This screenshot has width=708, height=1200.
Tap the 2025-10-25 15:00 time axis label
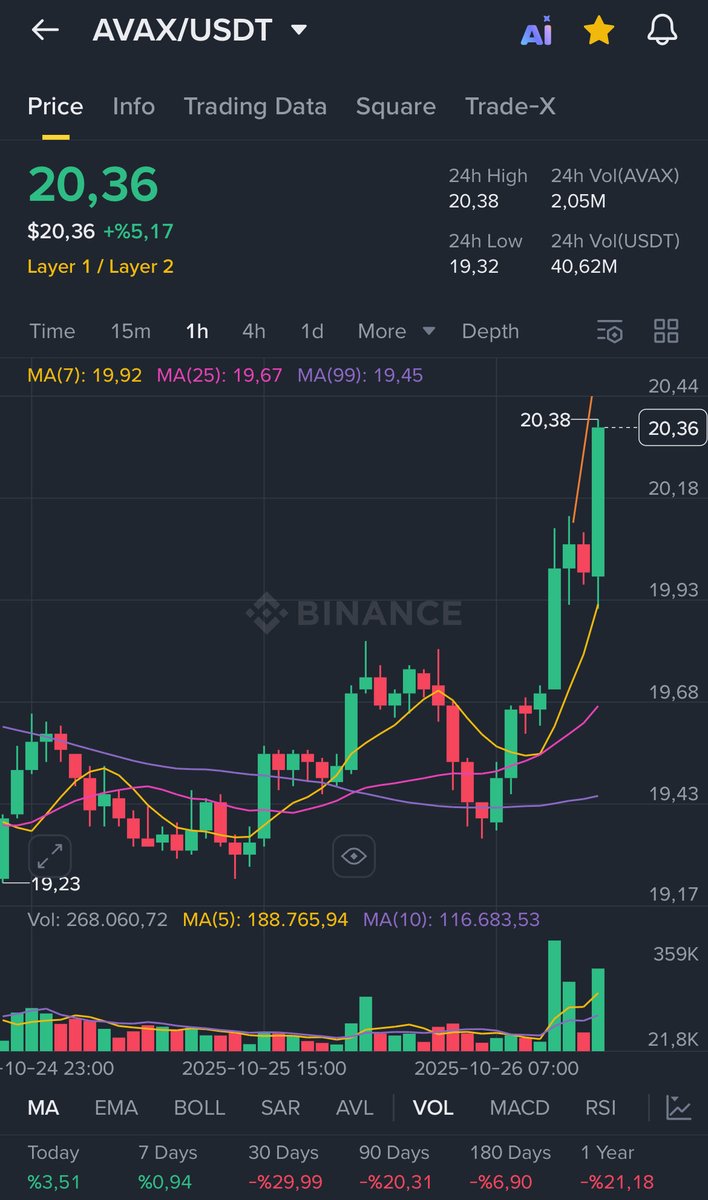(x=264, y=1068)
